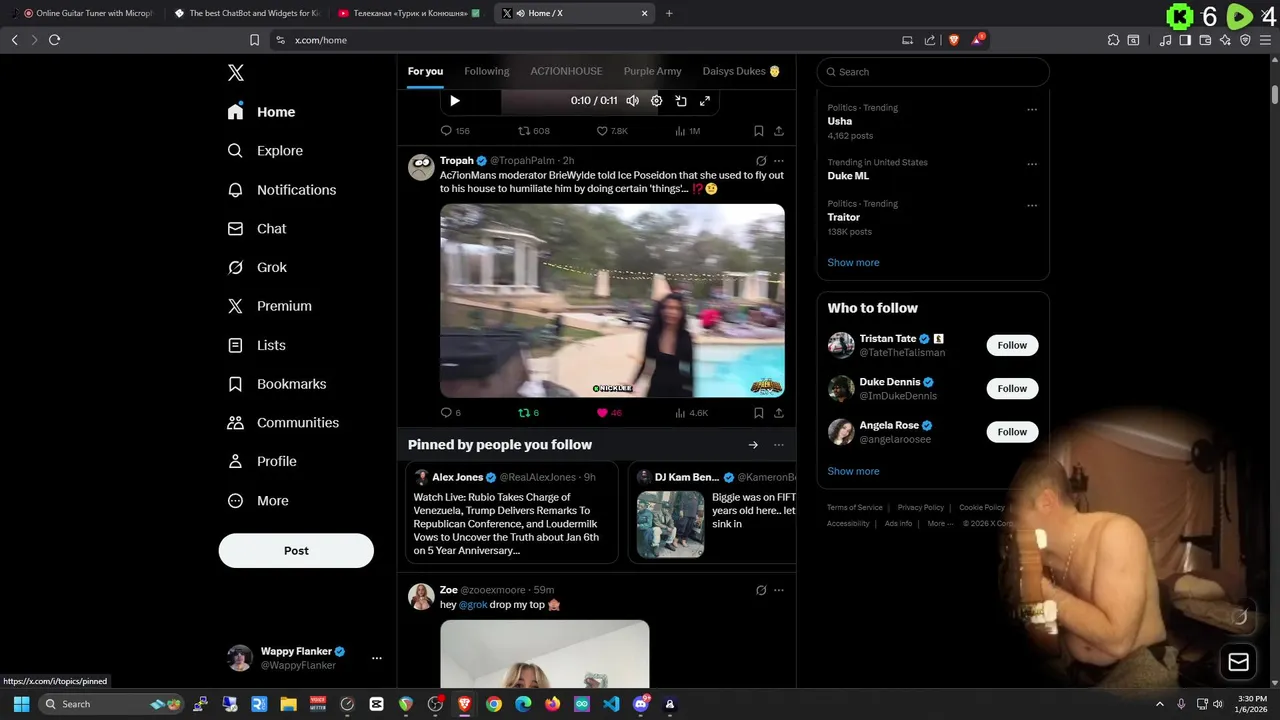Click the @grok mention in Zoe post

pyautogui.click(x=473, y=605)
